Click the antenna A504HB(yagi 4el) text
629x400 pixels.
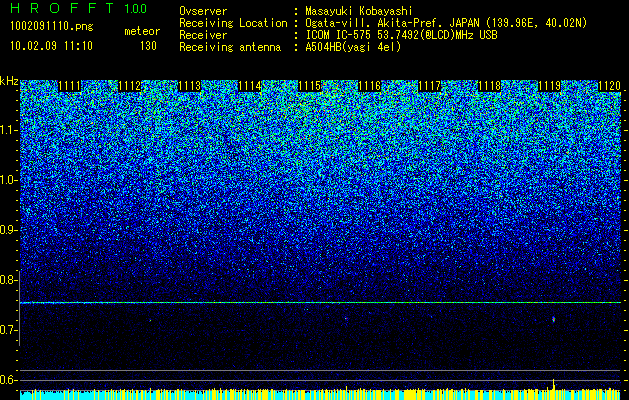click(x=353, y=47)
